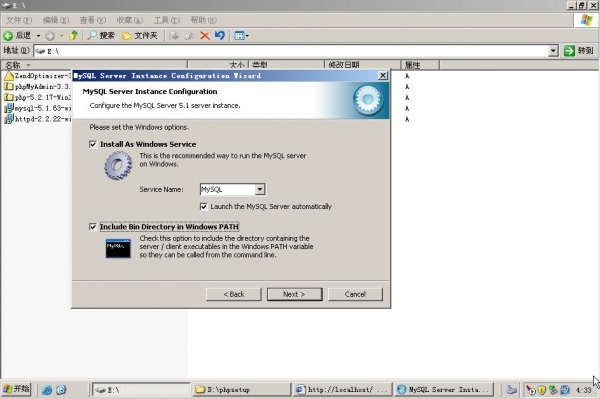Click the green-arrow pointer tray icon
The height and width of the screenshot is (399, 600).
pyautogui.click(x=530, y=390)
